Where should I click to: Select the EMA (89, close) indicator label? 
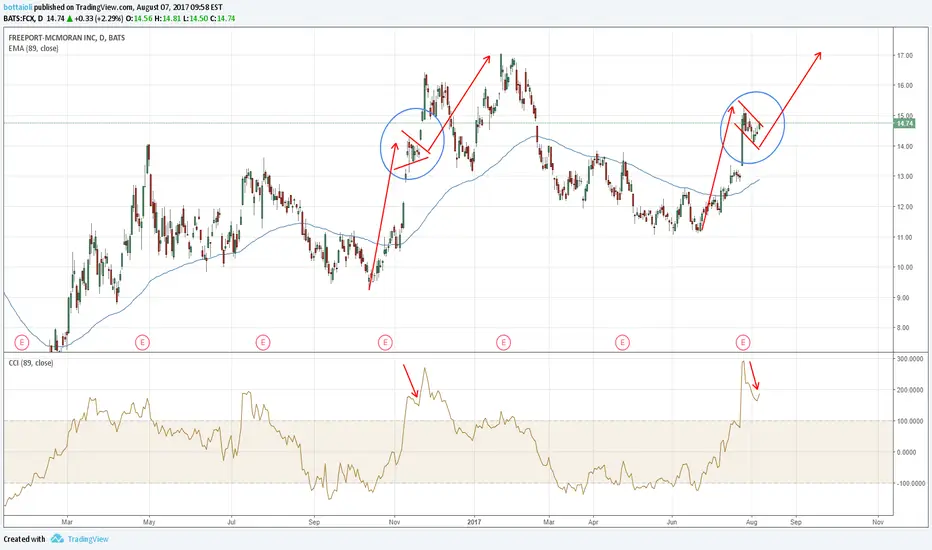[33, 48]
